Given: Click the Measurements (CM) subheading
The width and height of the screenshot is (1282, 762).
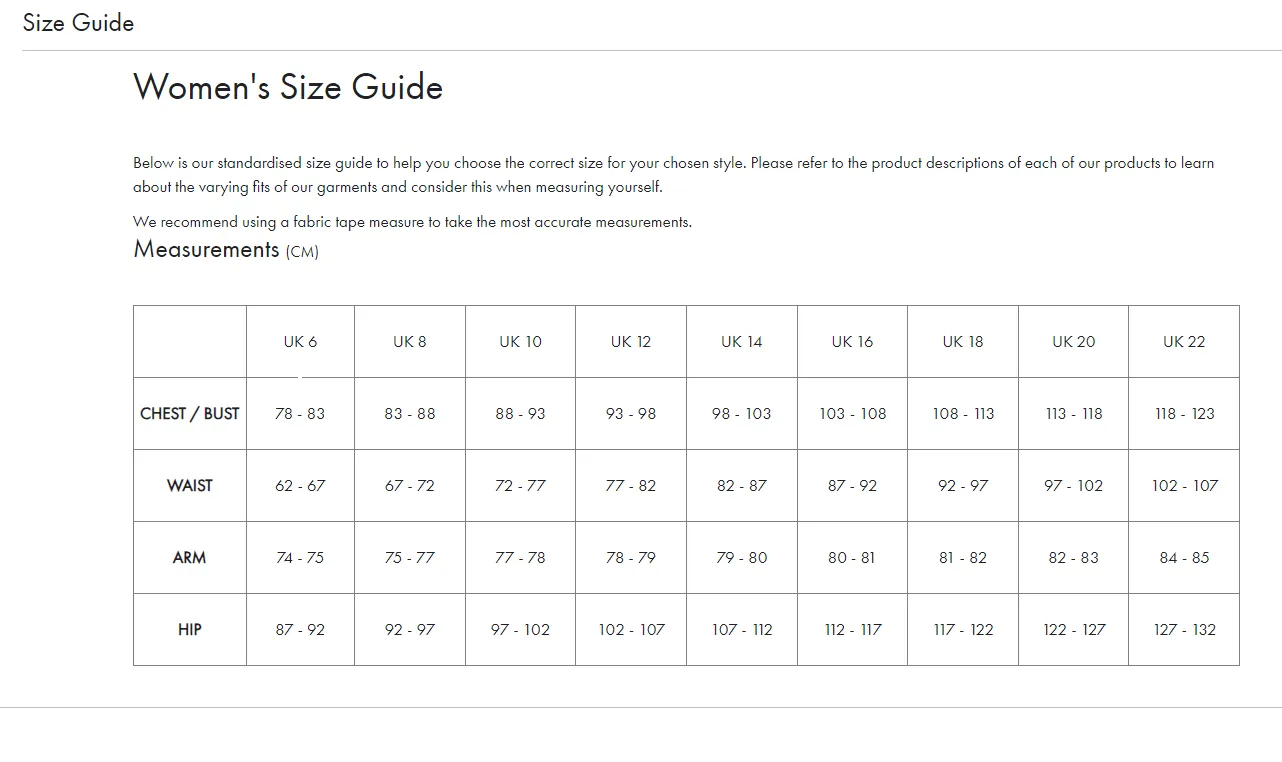Looking at the screenshot, I should click(226, 249).
